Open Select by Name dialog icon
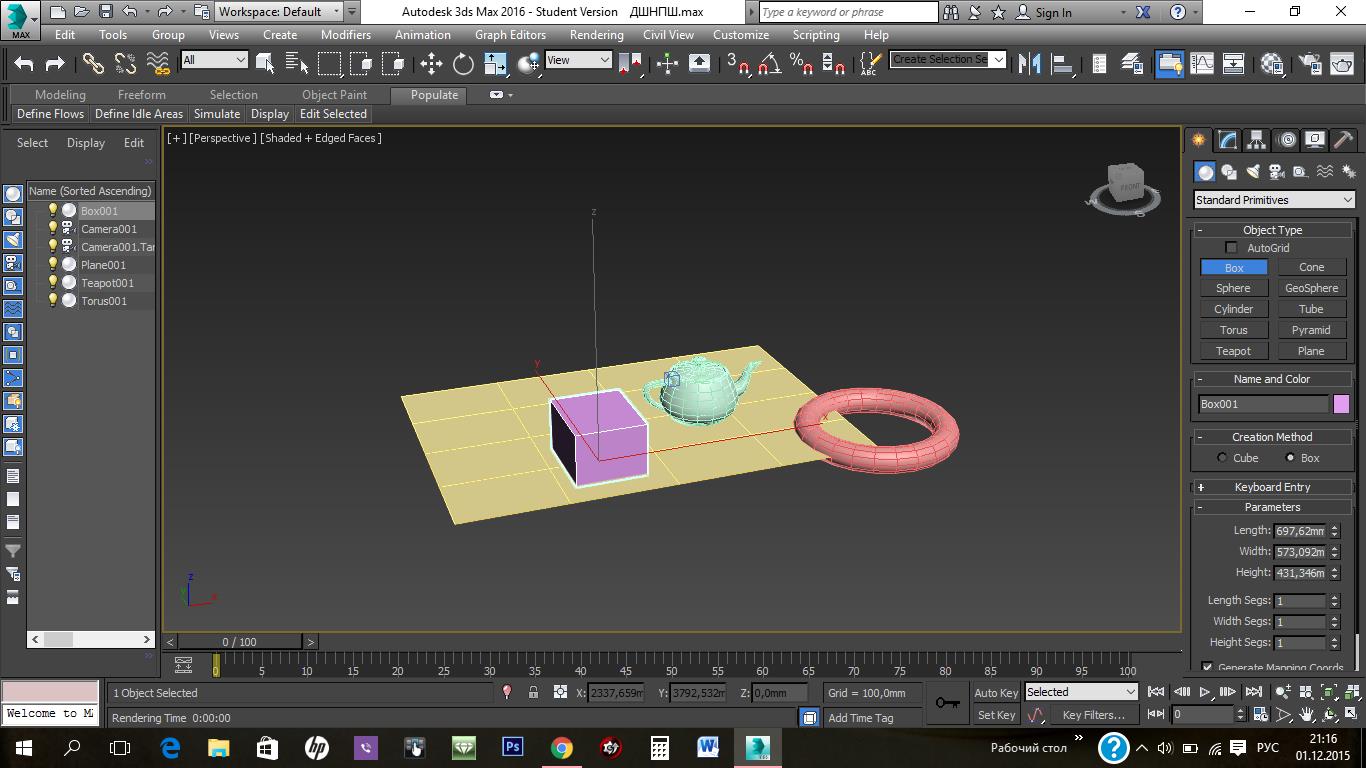The width and height of the screenshot is (1366, 768). pyautogui.click(x=297, y=63)
